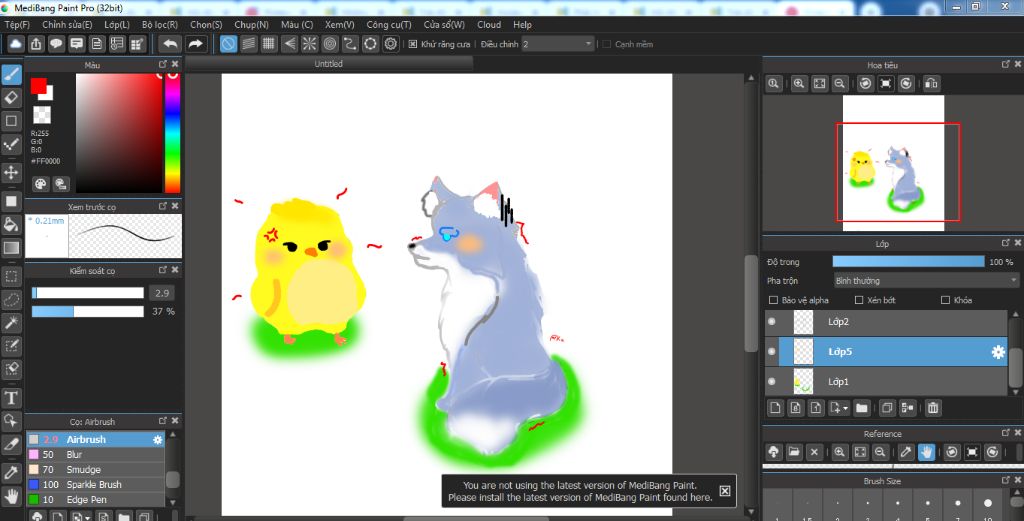
Task: Select the Edge Pen brush
Action: tap(95, 500)
